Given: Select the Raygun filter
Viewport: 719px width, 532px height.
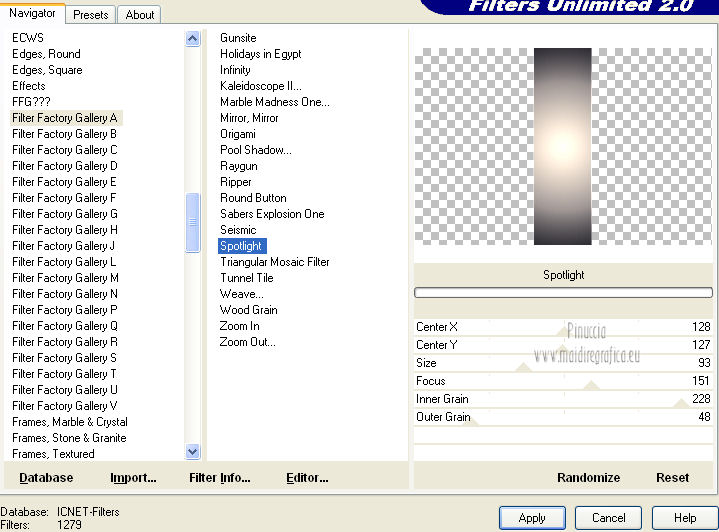Looking at the screenshot, I should (238, 166).
